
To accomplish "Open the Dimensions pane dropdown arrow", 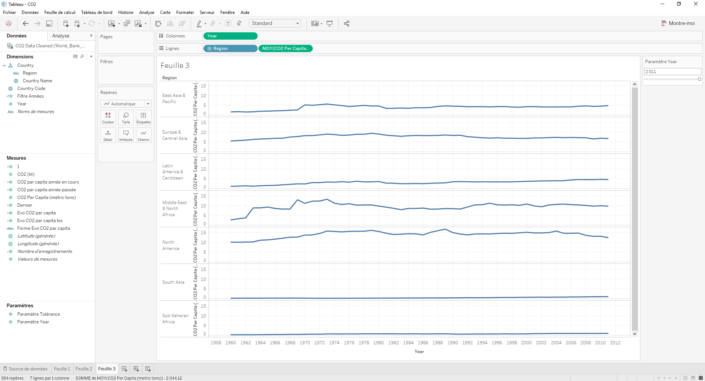I will [91, 57].
